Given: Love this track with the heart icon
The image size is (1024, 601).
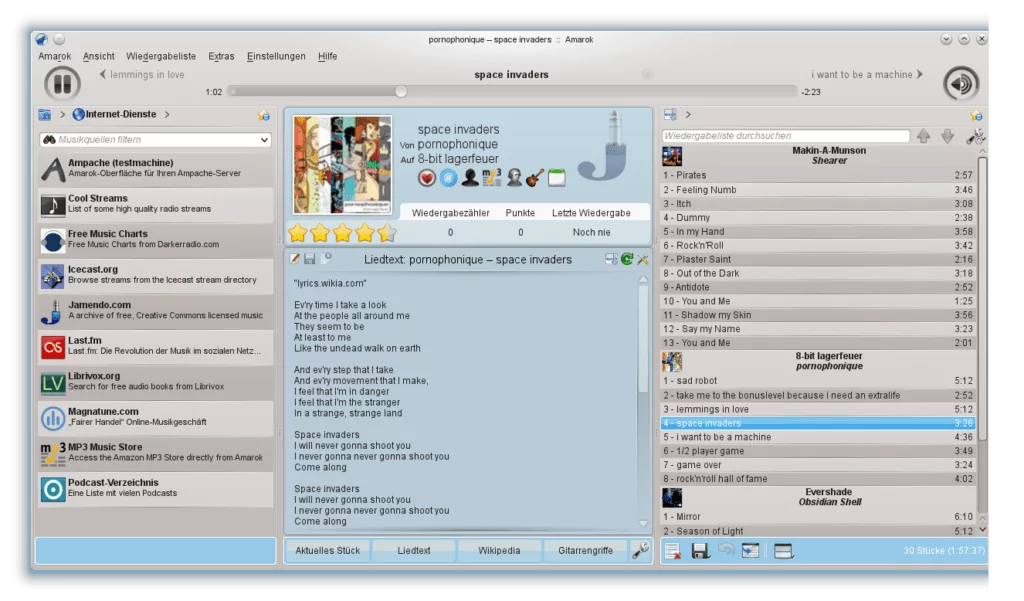Looking at the screenshot, I should click(x=426, y=178).
